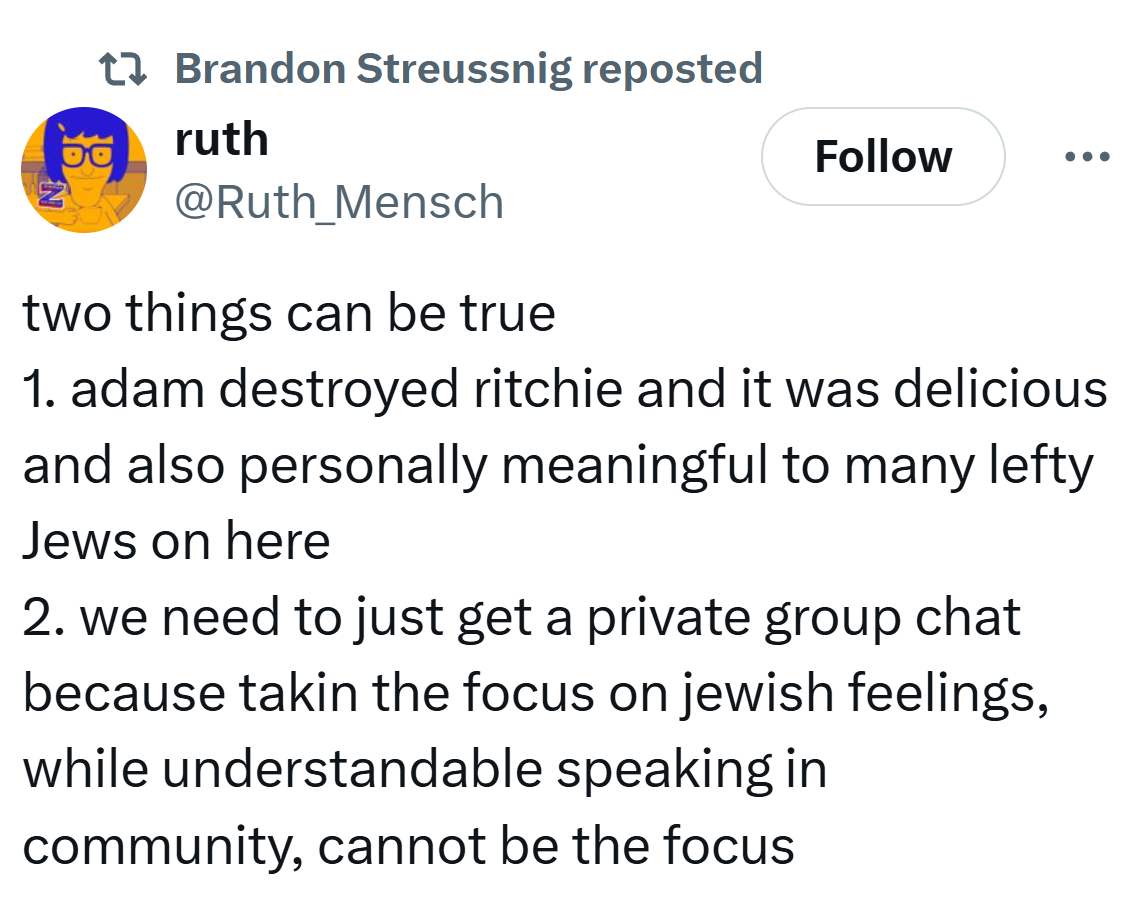Click the line "two things can be true"
1148x915 pixels.
coord(288,314)
